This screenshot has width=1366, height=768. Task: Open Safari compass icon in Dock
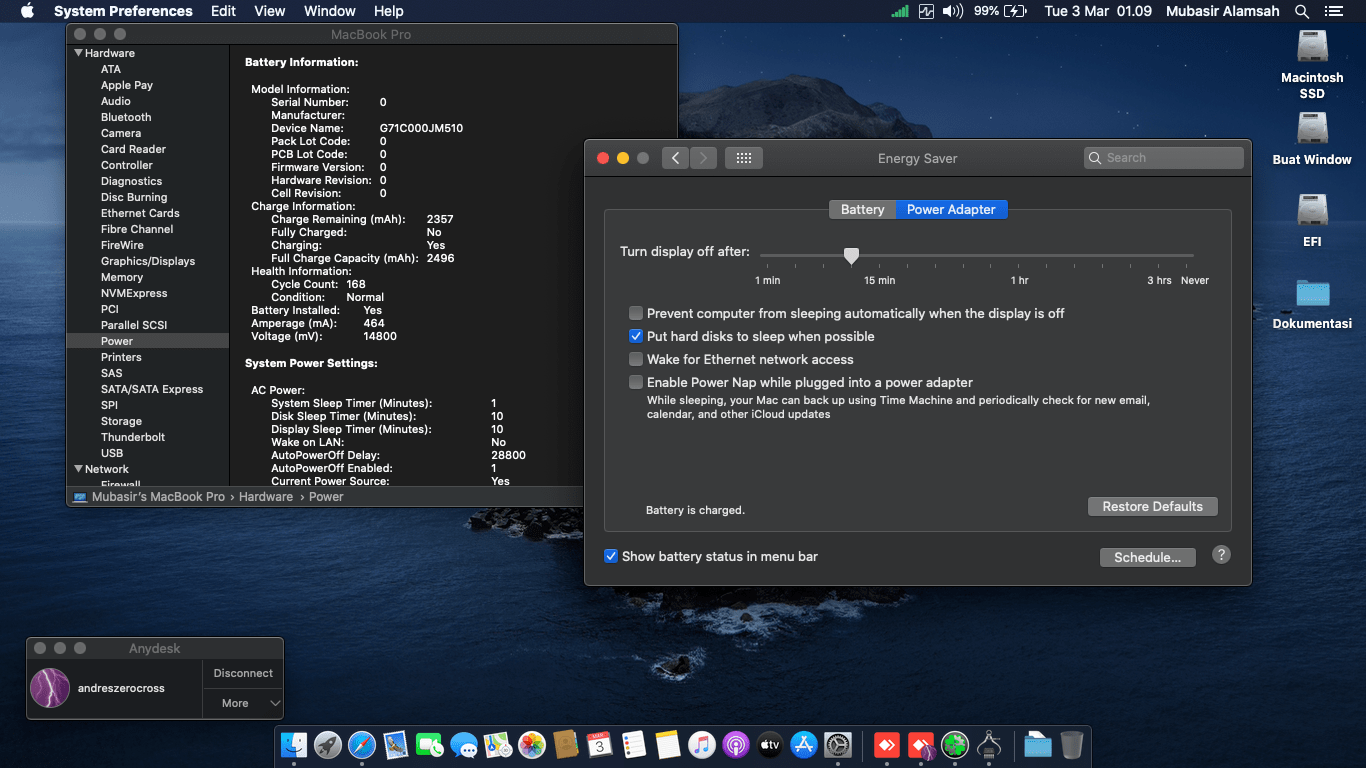tap(362, 745)
